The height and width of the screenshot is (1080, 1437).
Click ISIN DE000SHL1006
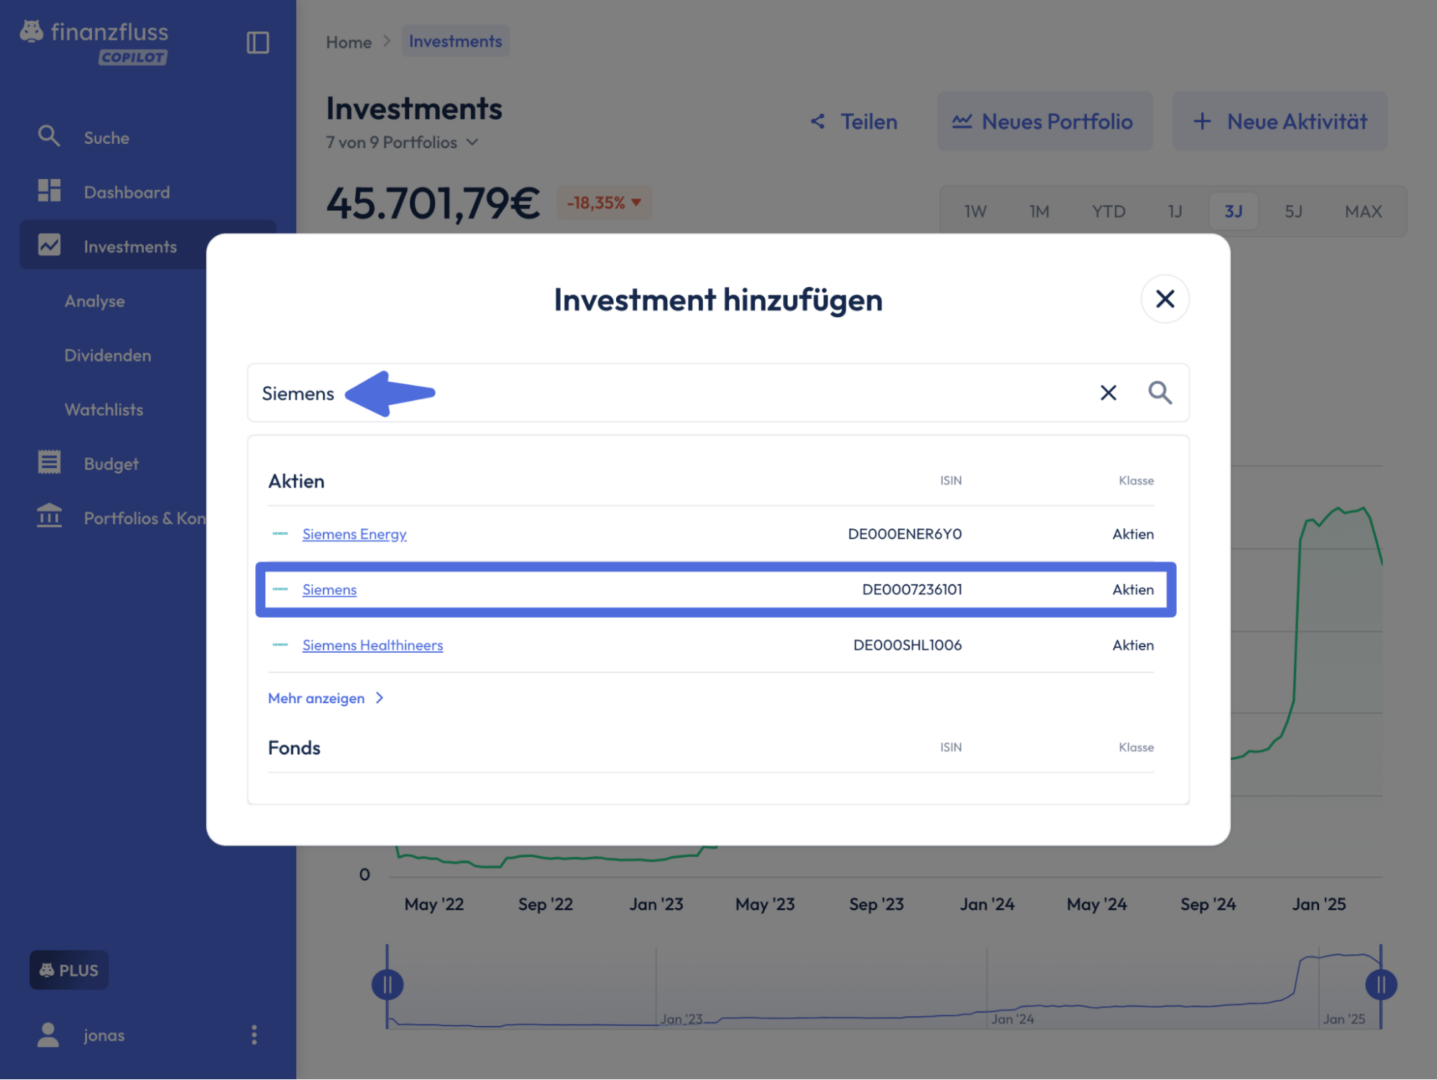tap(907, 645)
